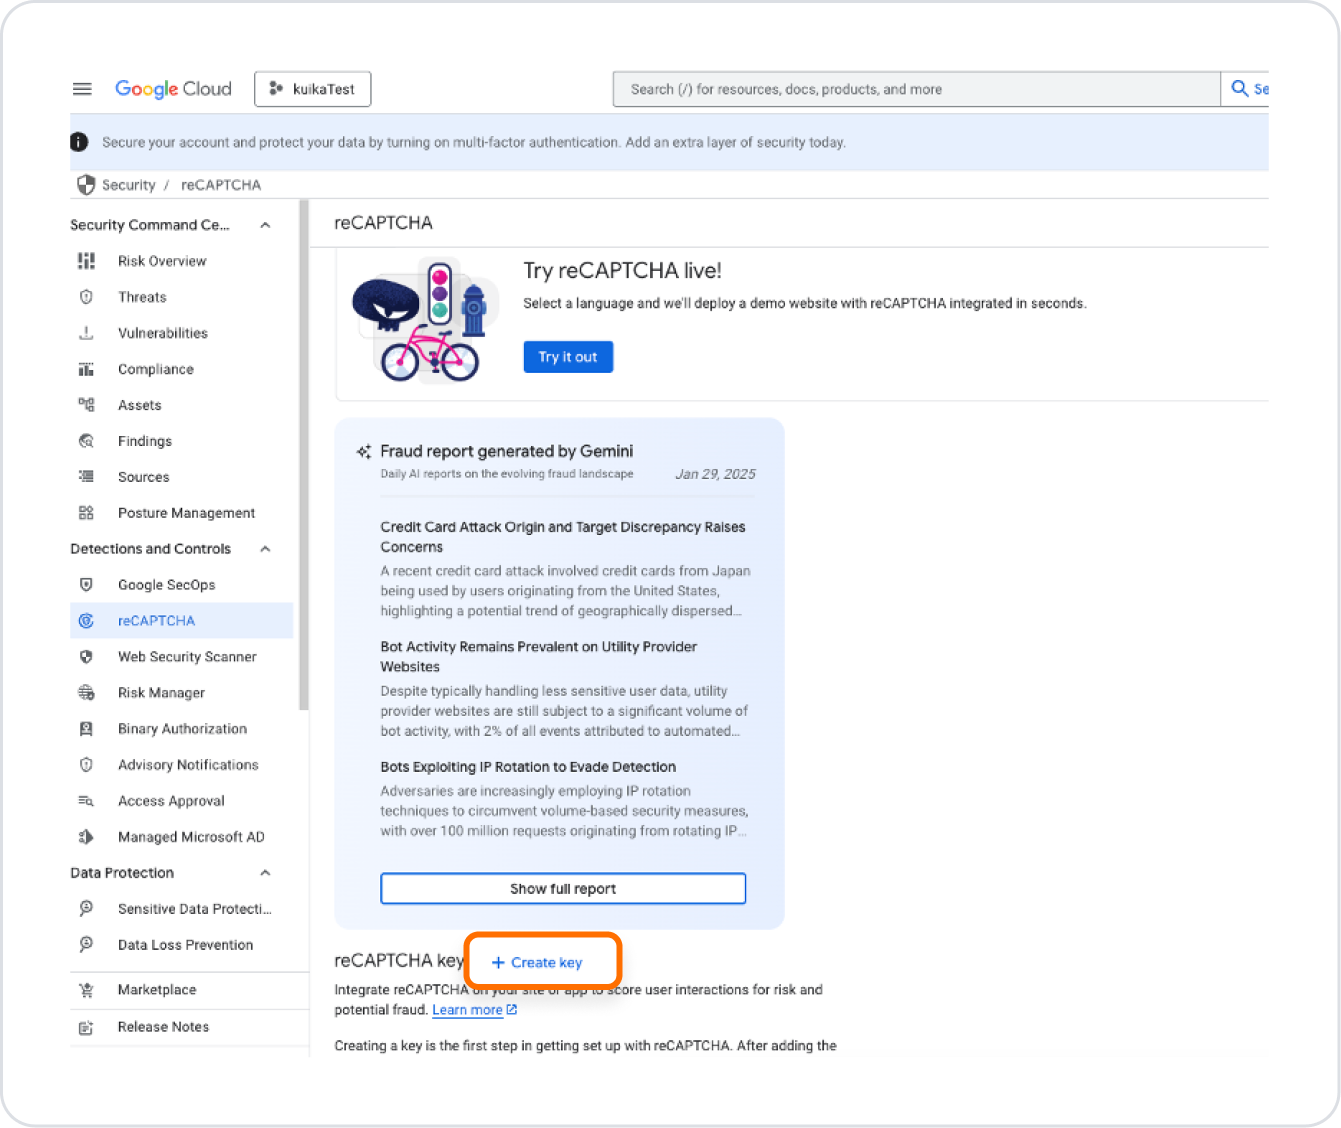Click the Bot Activity Remains Prevalent headline
Screen dimensions: 1341x1128
click(538, 657)
